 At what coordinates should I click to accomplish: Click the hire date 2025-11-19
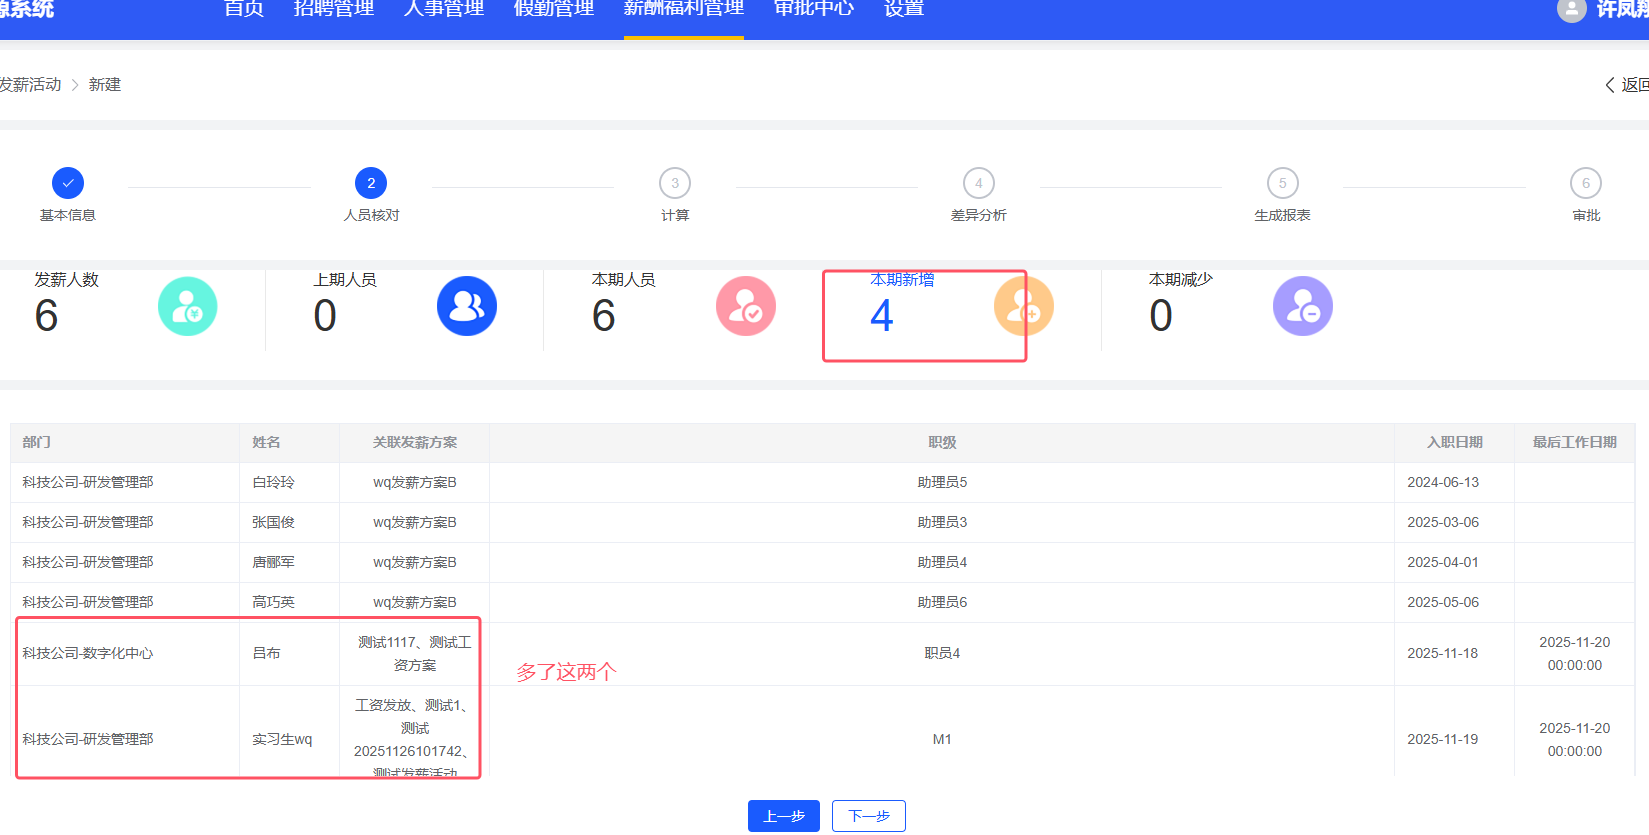[1443, 739]
